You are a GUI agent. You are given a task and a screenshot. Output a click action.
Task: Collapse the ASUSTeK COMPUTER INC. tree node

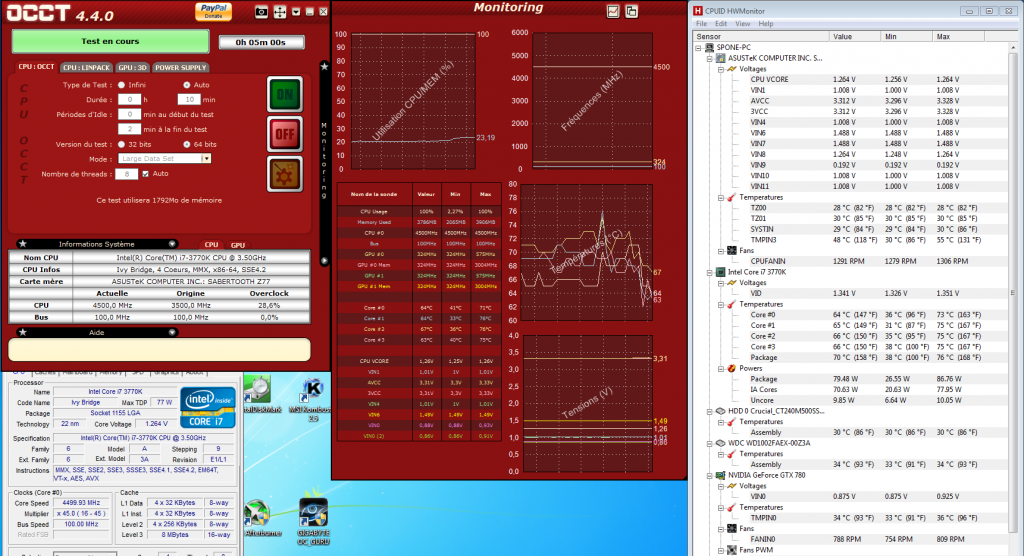[x=709, y=58]
